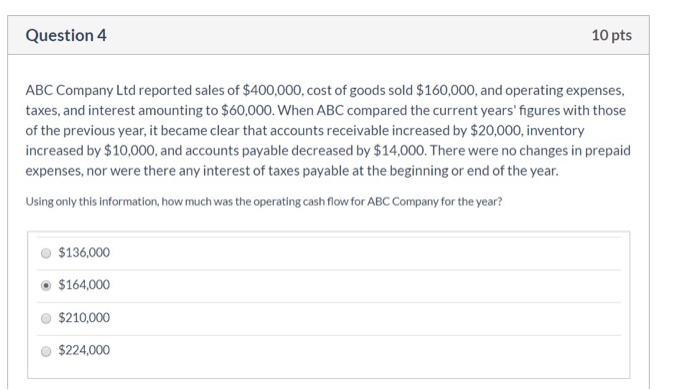The image size is (700, 390).
Task: Choose the $210,000 radio button
Action: (x=46, y=318)
